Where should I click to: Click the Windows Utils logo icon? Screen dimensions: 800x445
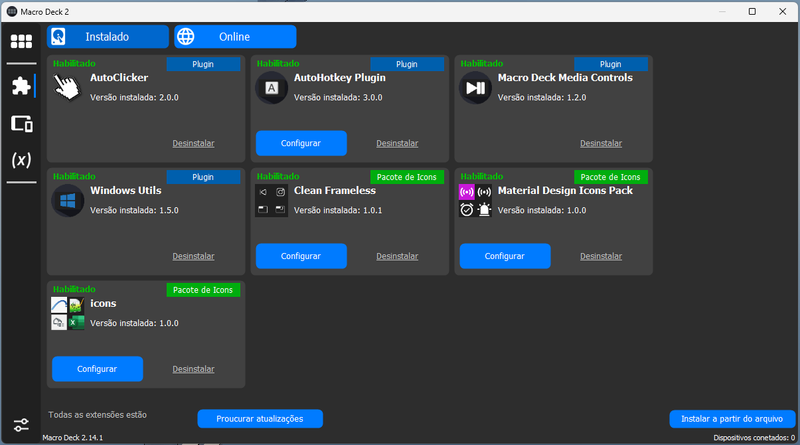tap(67, 201)
